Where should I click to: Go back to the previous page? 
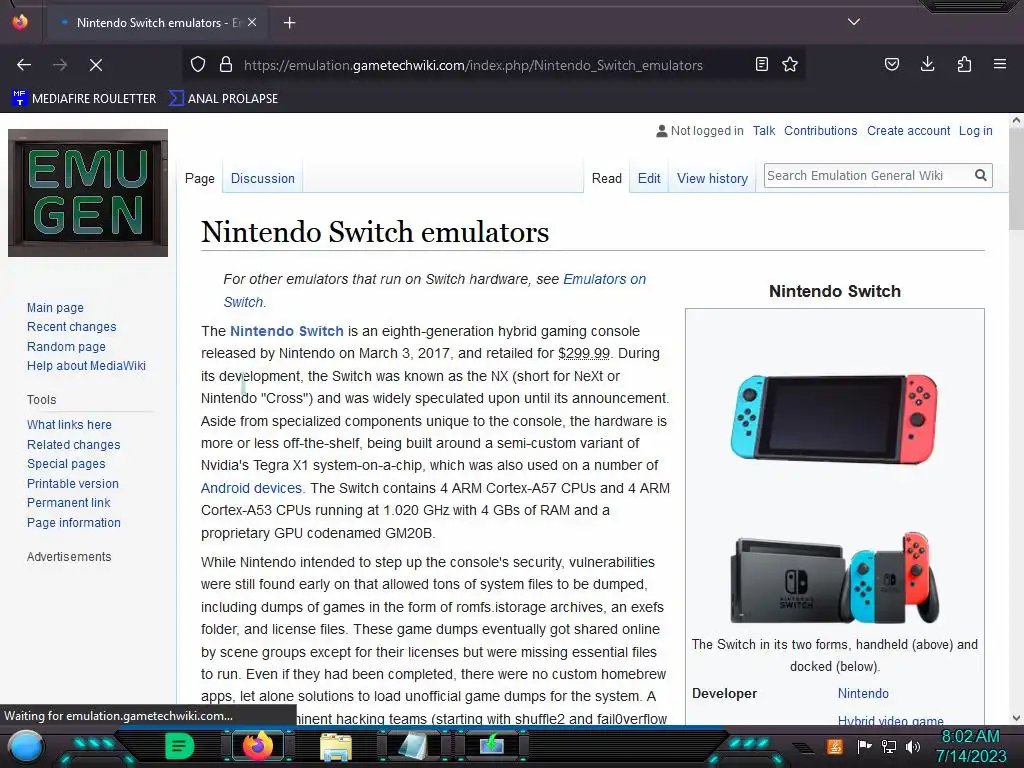point(24,65)
